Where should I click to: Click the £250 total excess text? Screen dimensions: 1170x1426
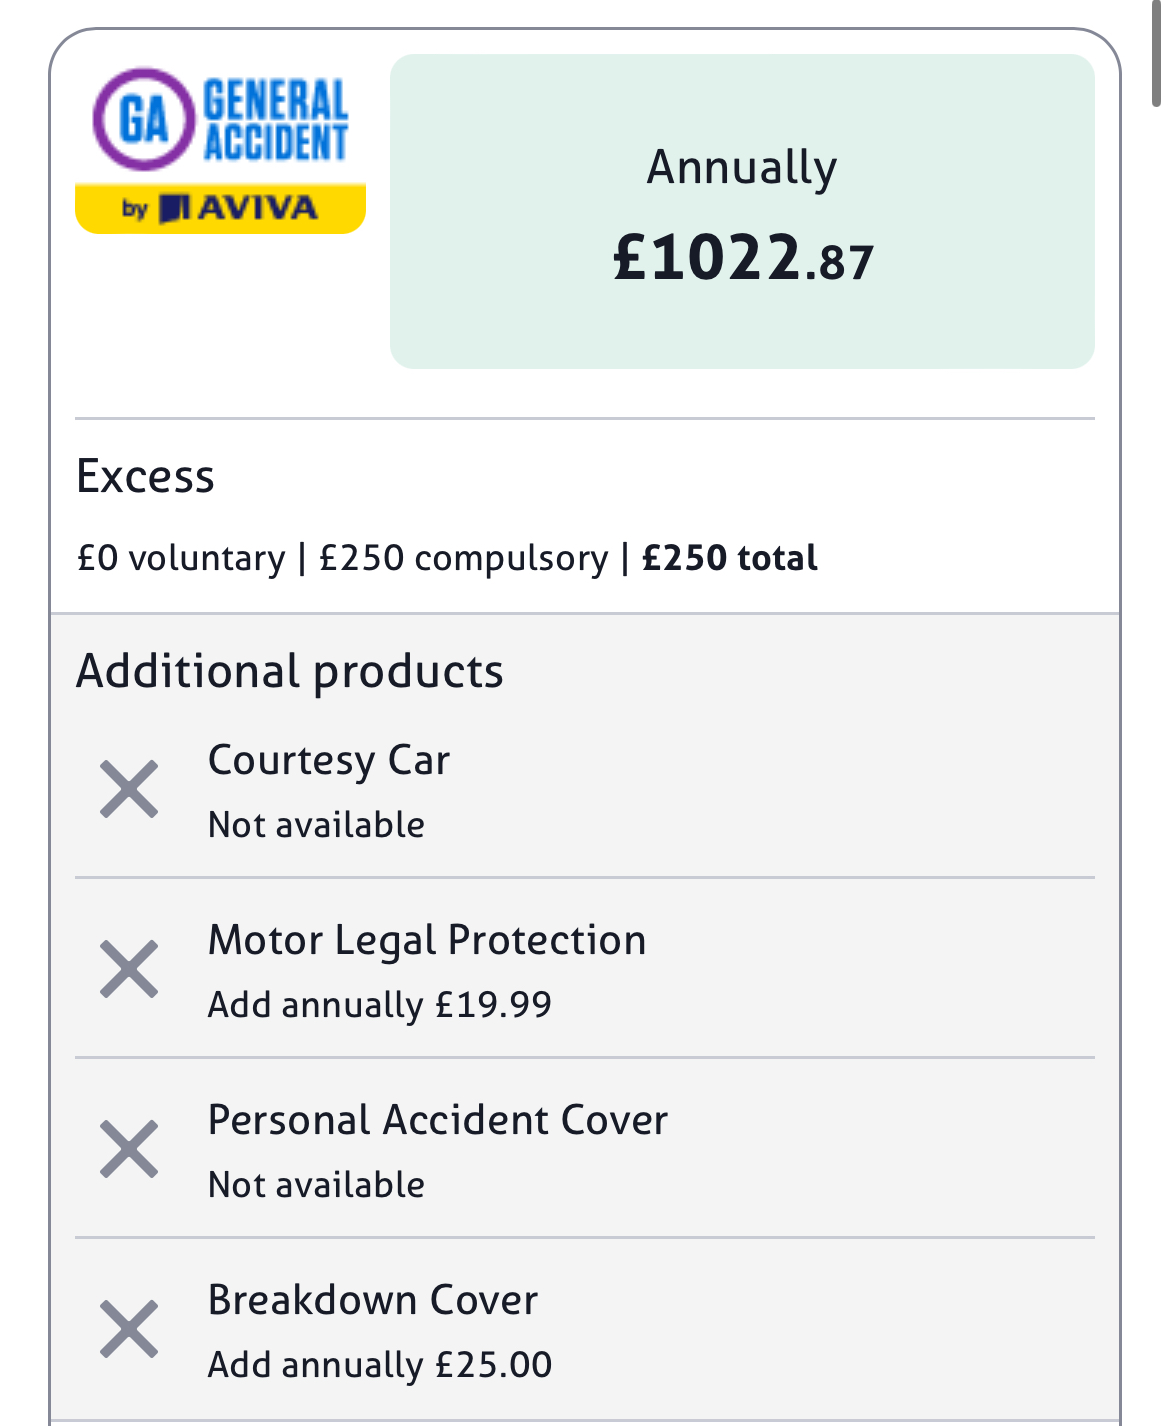pos(729,558)
